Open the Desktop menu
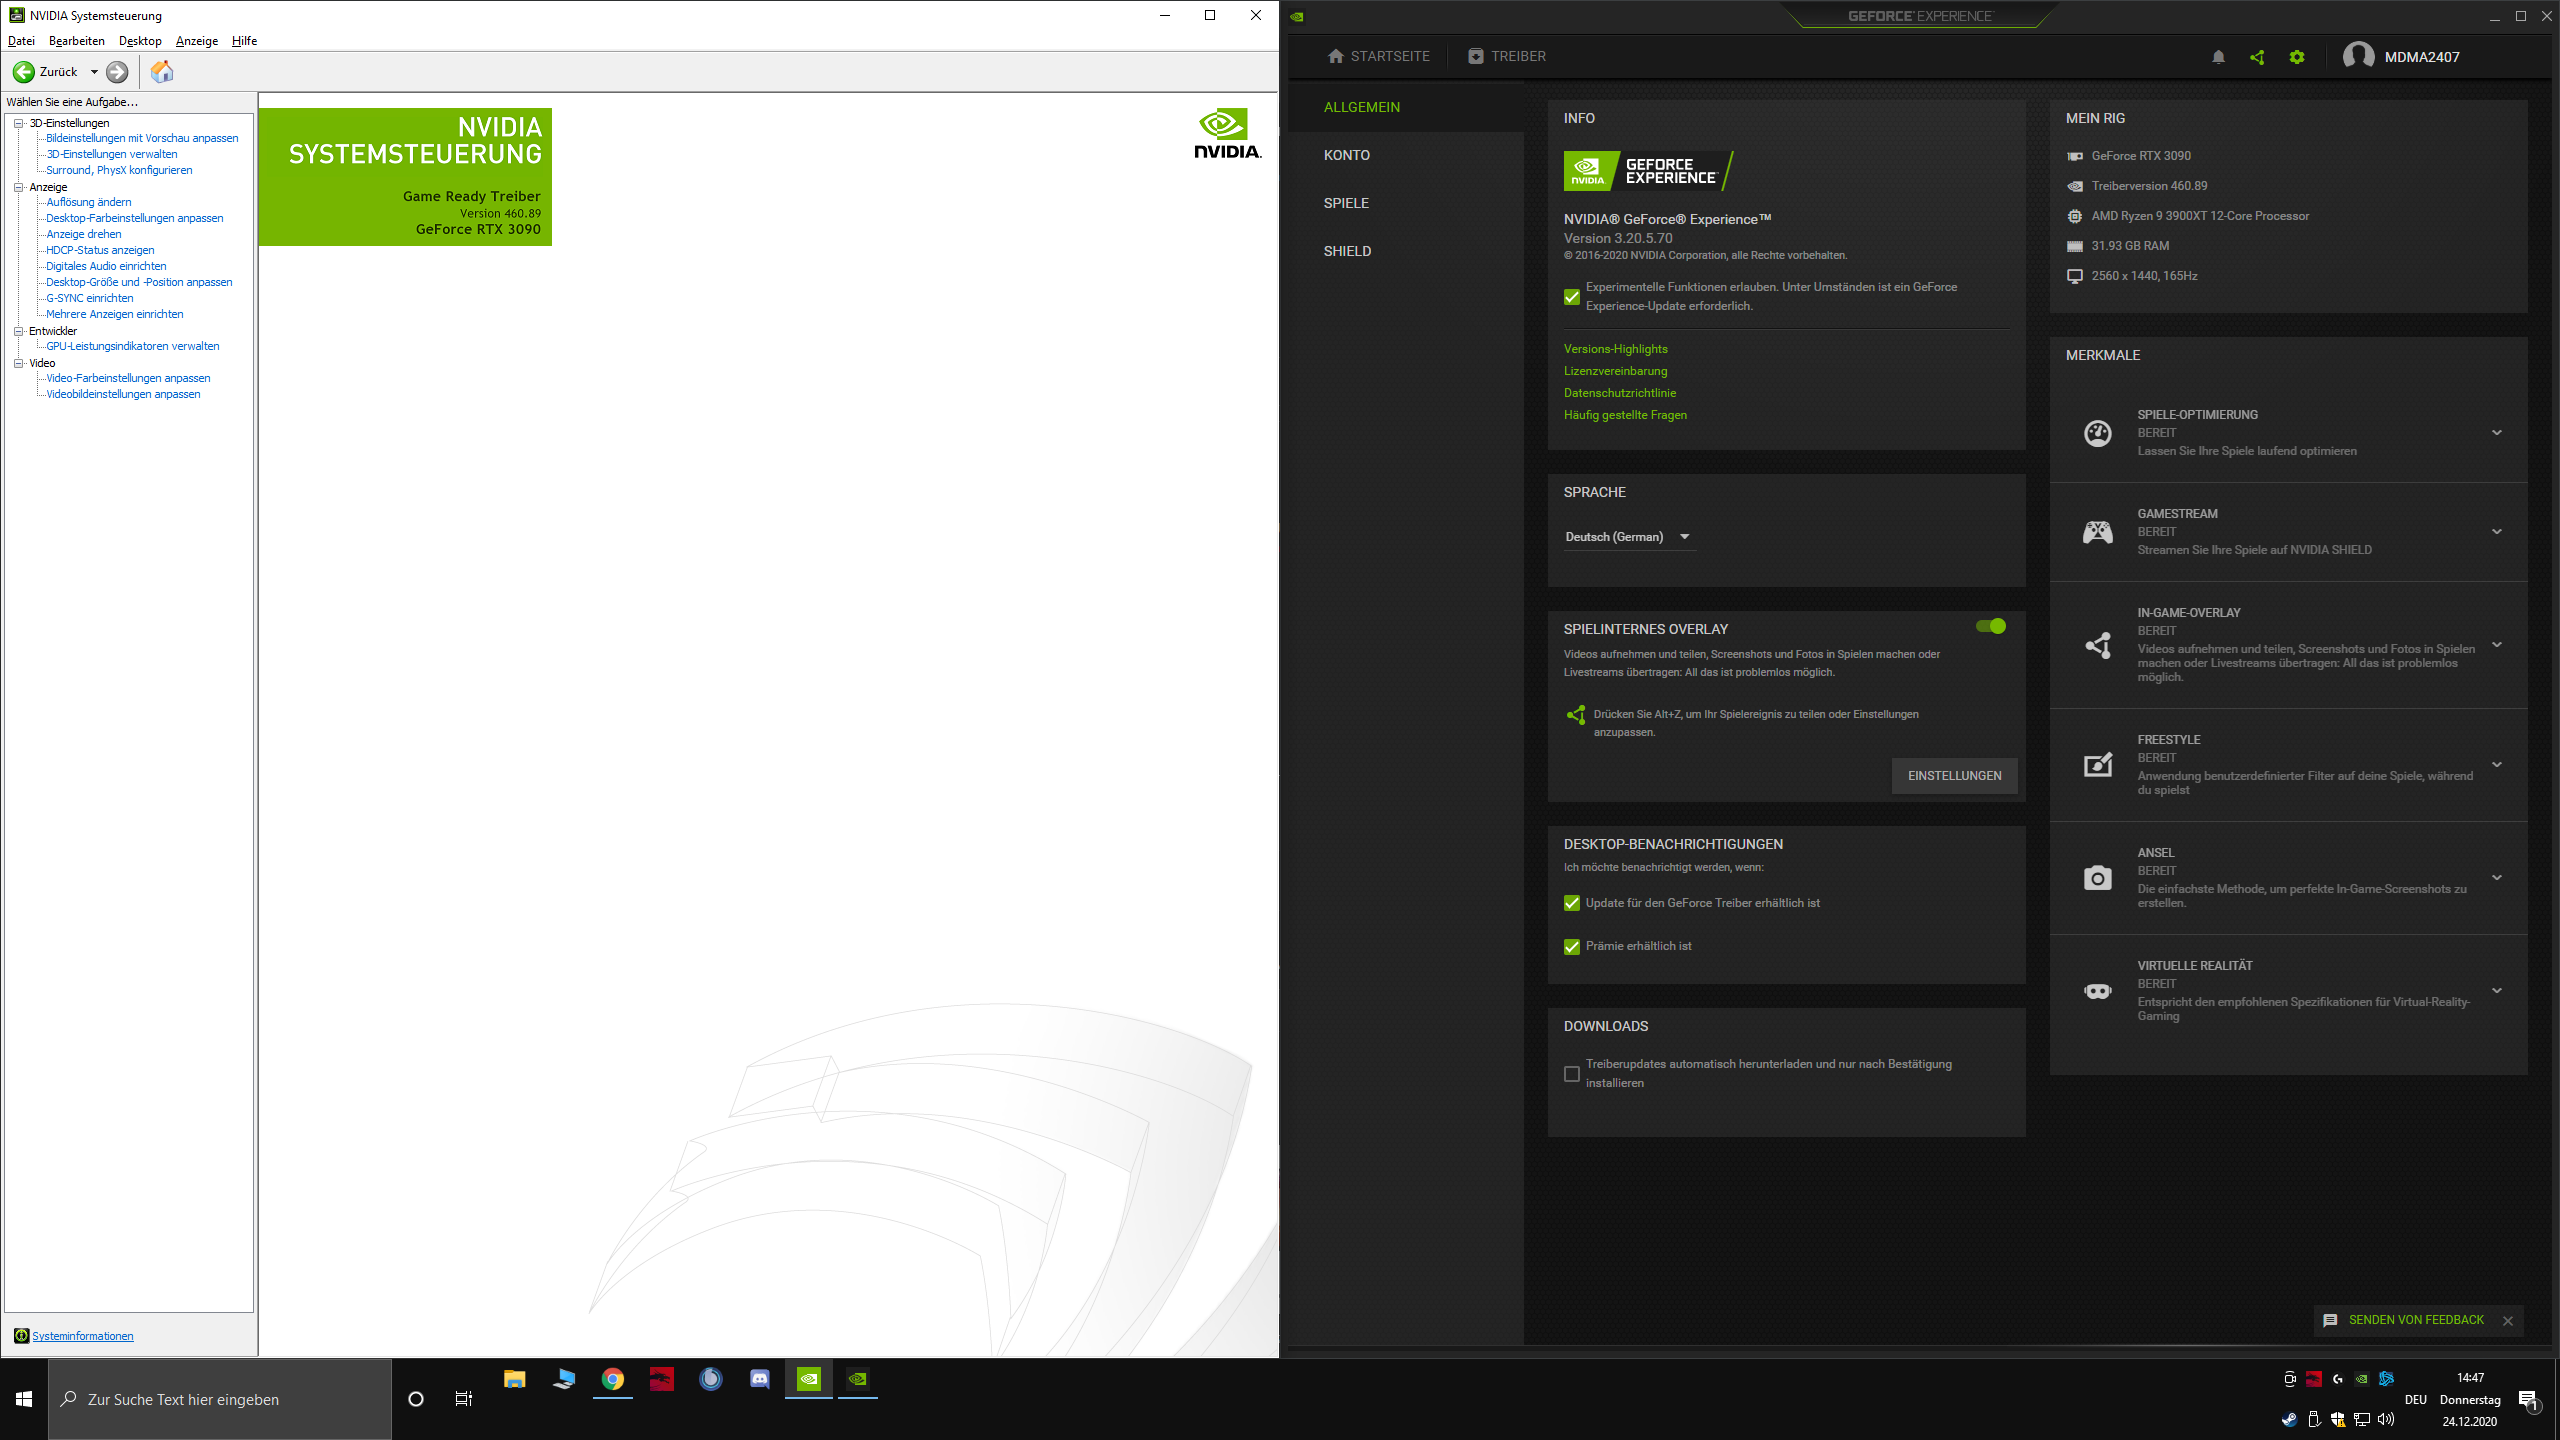This screenshot has height=1440, width=2560. tap(139, 41)
